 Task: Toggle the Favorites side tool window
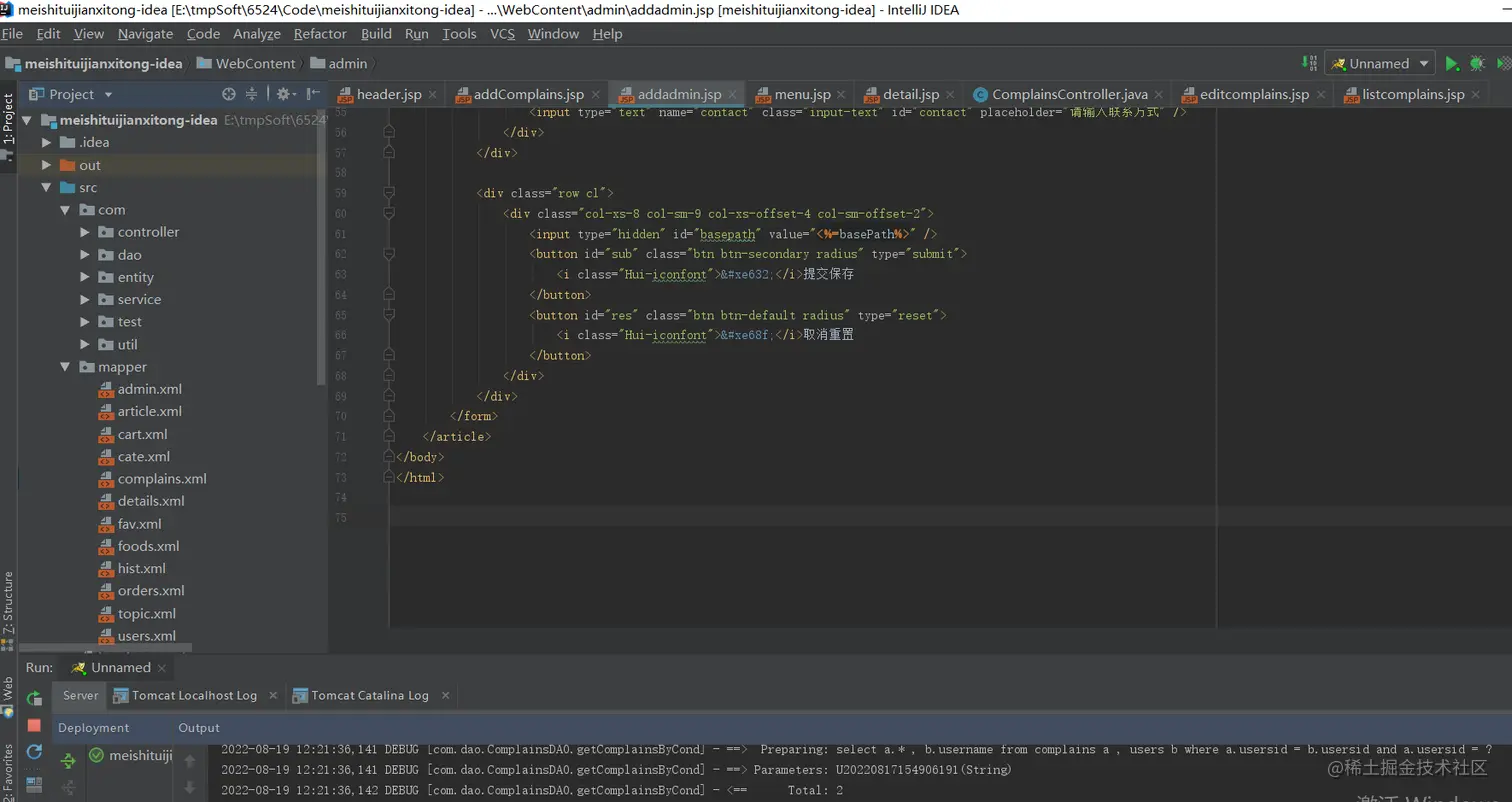8,771
